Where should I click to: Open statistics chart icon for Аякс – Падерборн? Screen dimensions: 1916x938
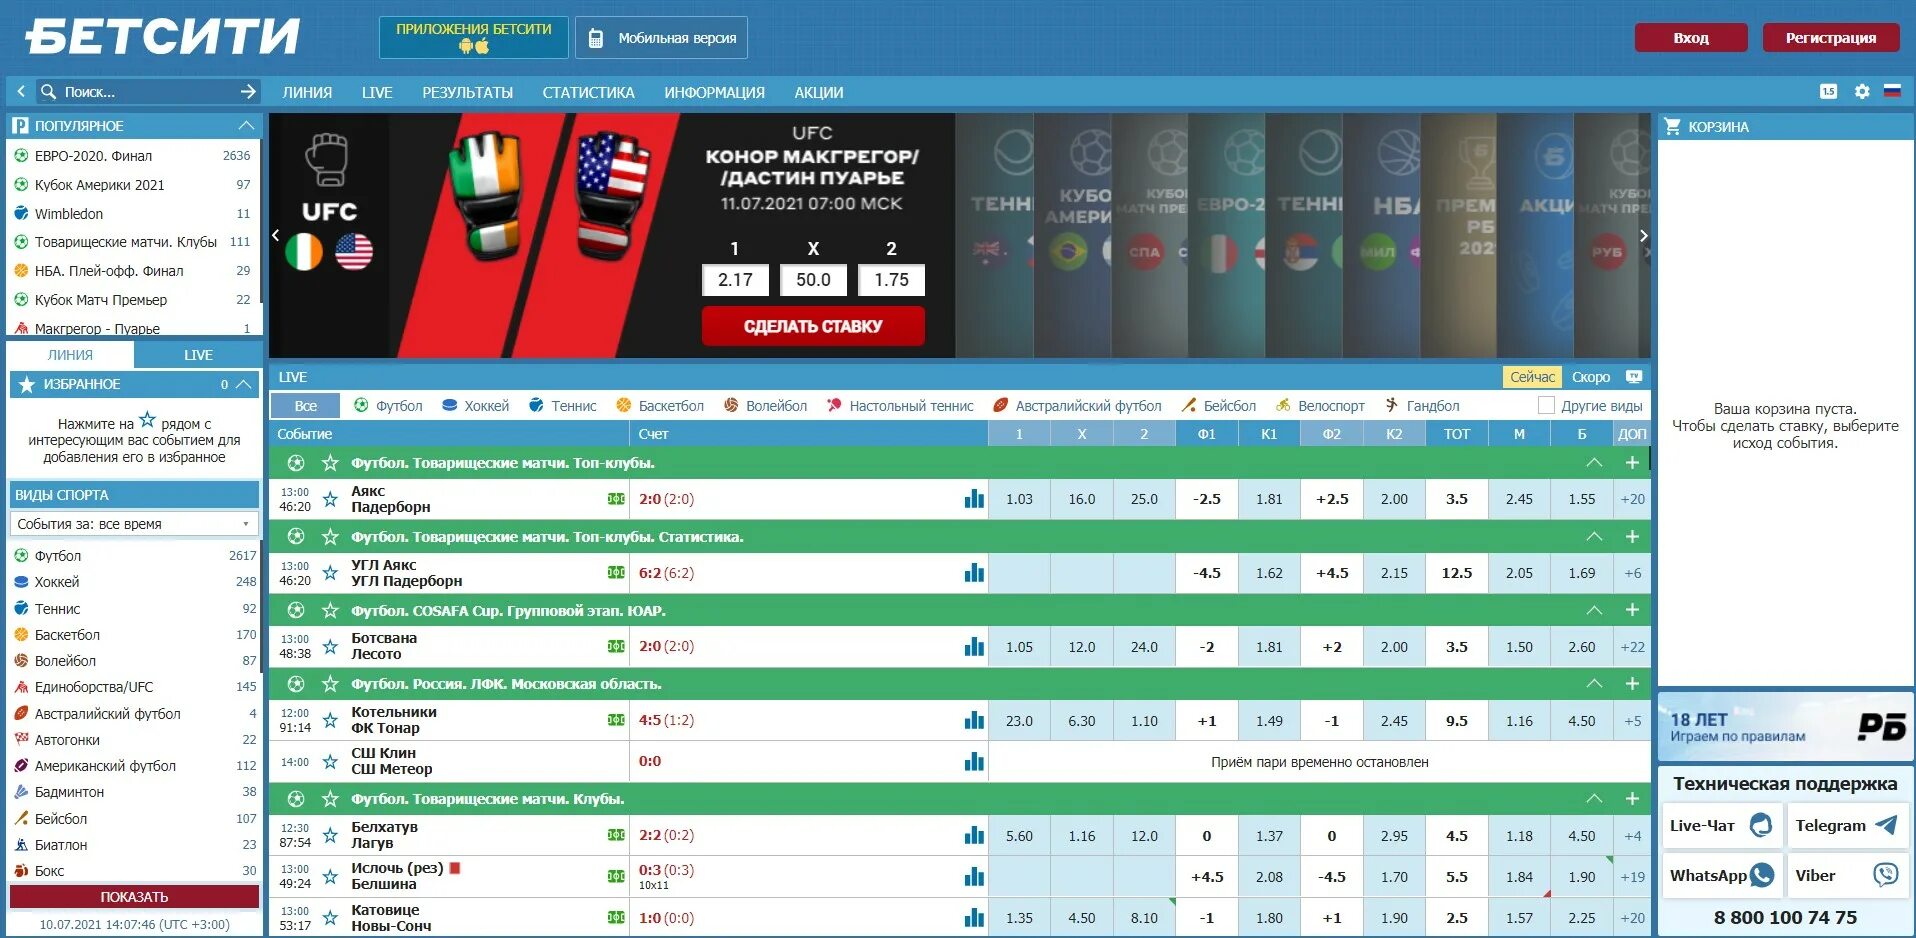coord(974,499)
